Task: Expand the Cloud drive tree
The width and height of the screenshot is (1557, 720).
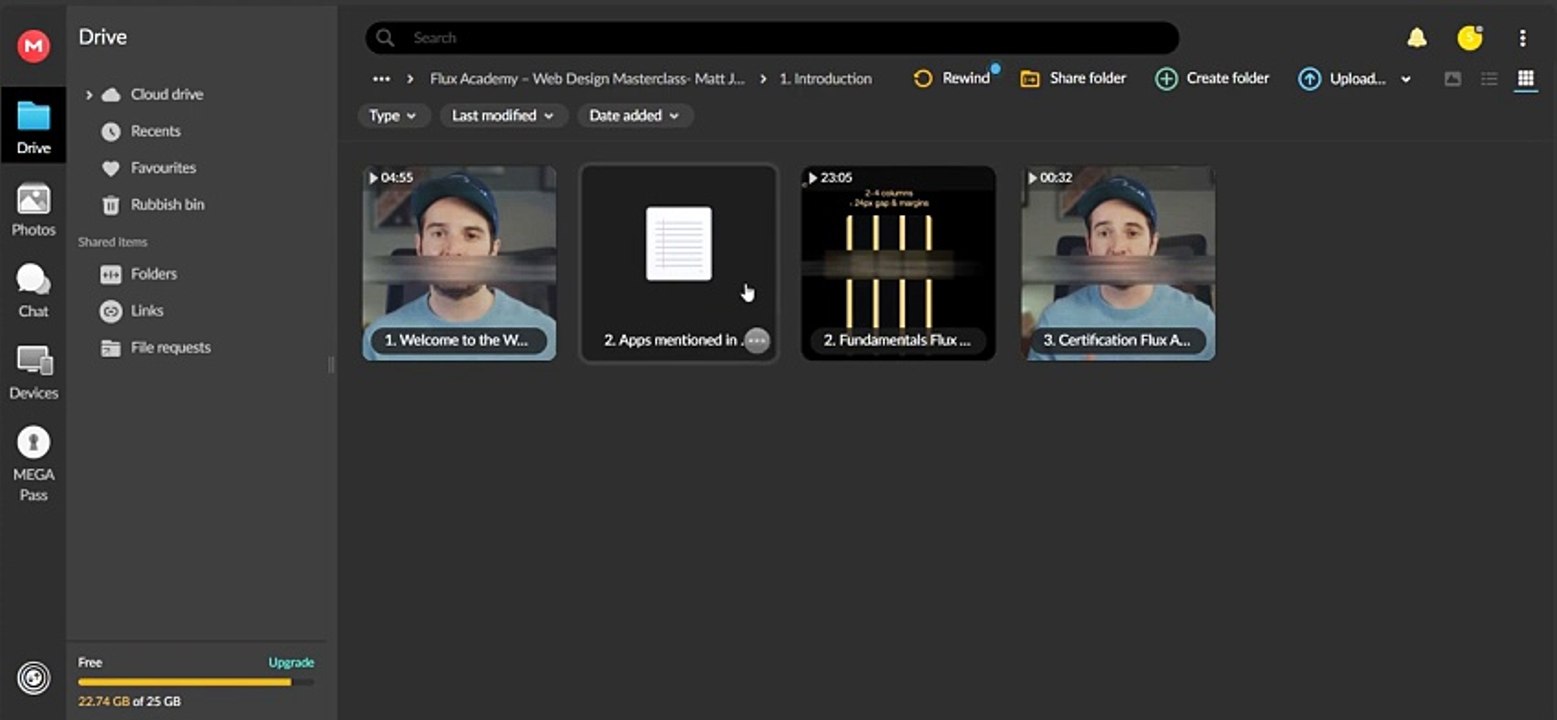Action: (x=89, y=95)
